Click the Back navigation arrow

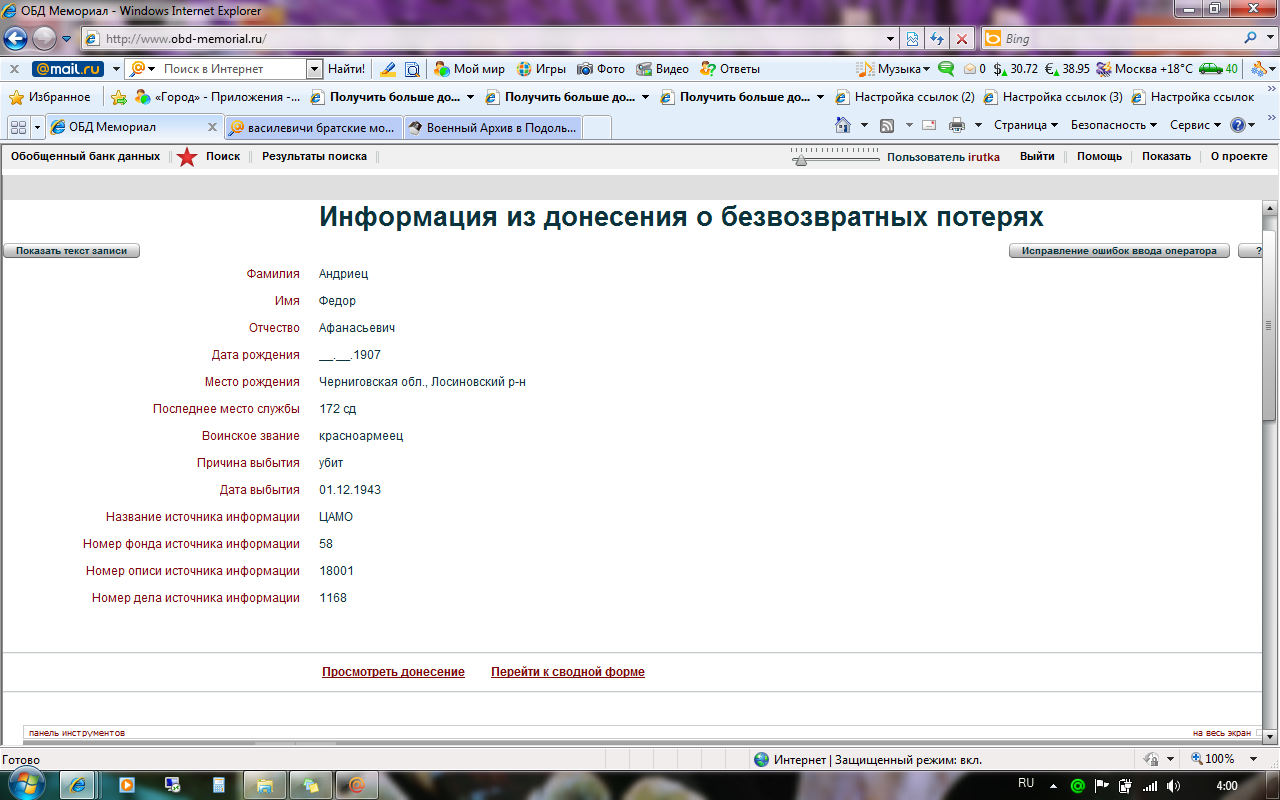pyautogui.click(x=16, y=39)
